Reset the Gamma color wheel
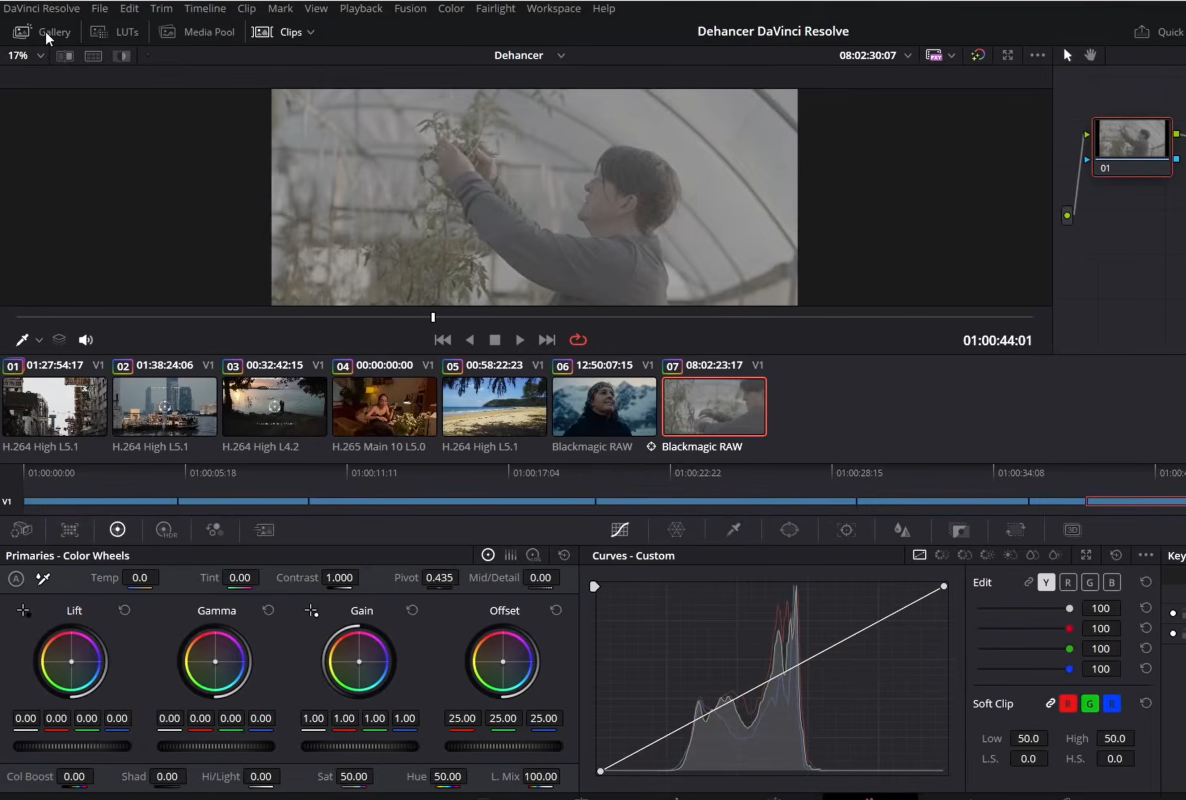 [268, 609]
